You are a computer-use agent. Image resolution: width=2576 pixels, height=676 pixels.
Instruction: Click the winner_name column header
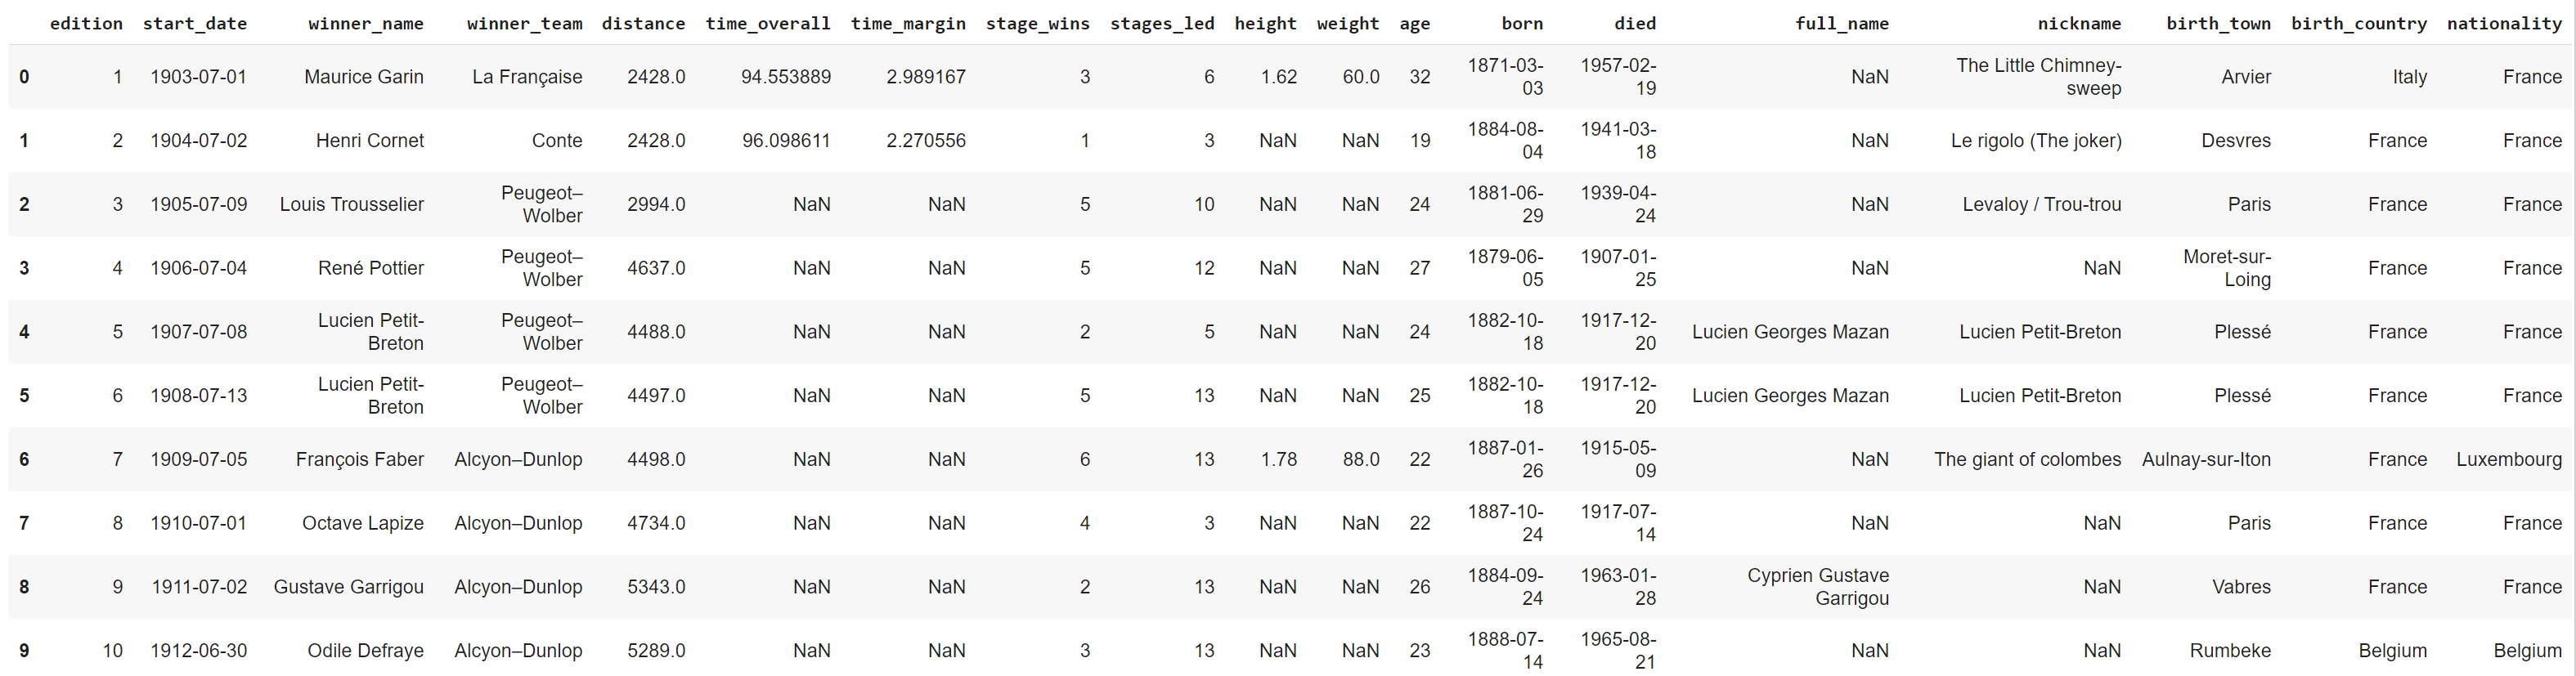365,23
